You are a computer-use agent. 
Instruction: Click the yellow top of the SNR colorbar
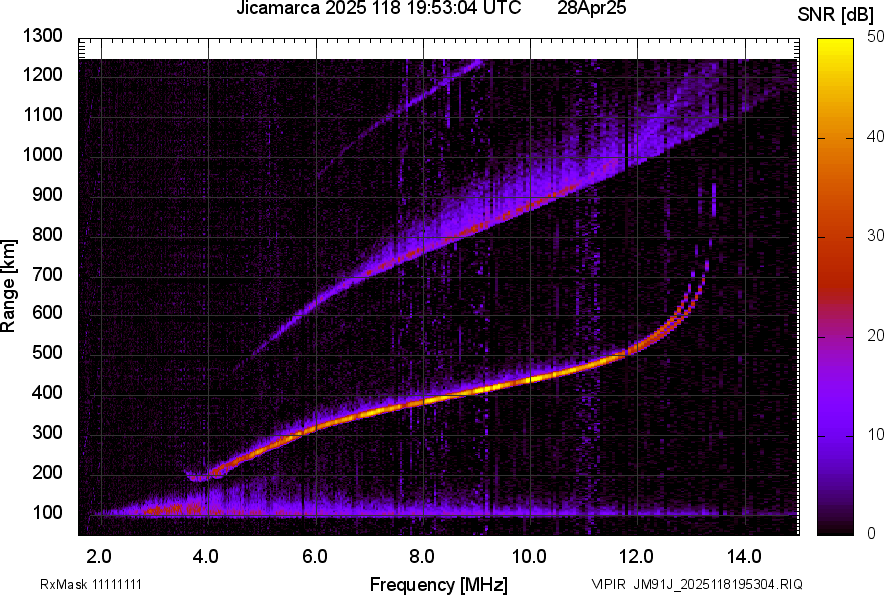[x=836, y=48]
